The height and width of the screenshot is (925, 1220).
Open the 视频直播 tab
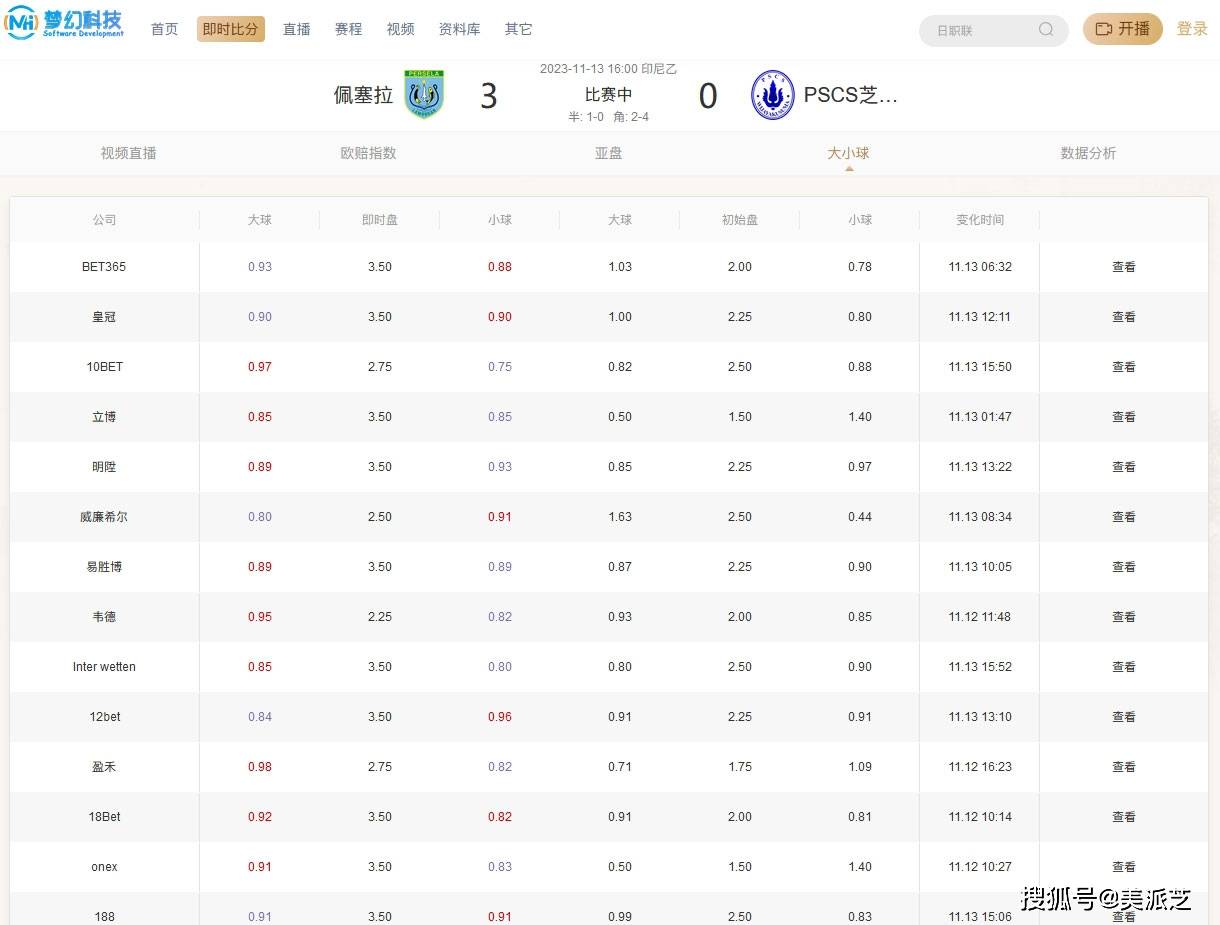pos(128,153)
